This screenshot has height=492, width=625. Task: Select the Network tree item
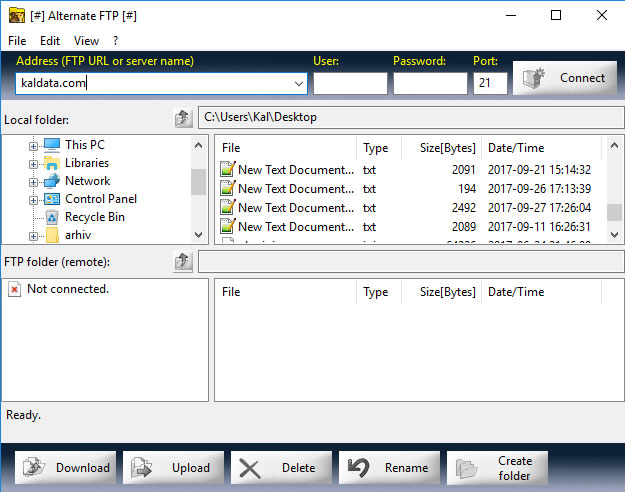[87, 181]
